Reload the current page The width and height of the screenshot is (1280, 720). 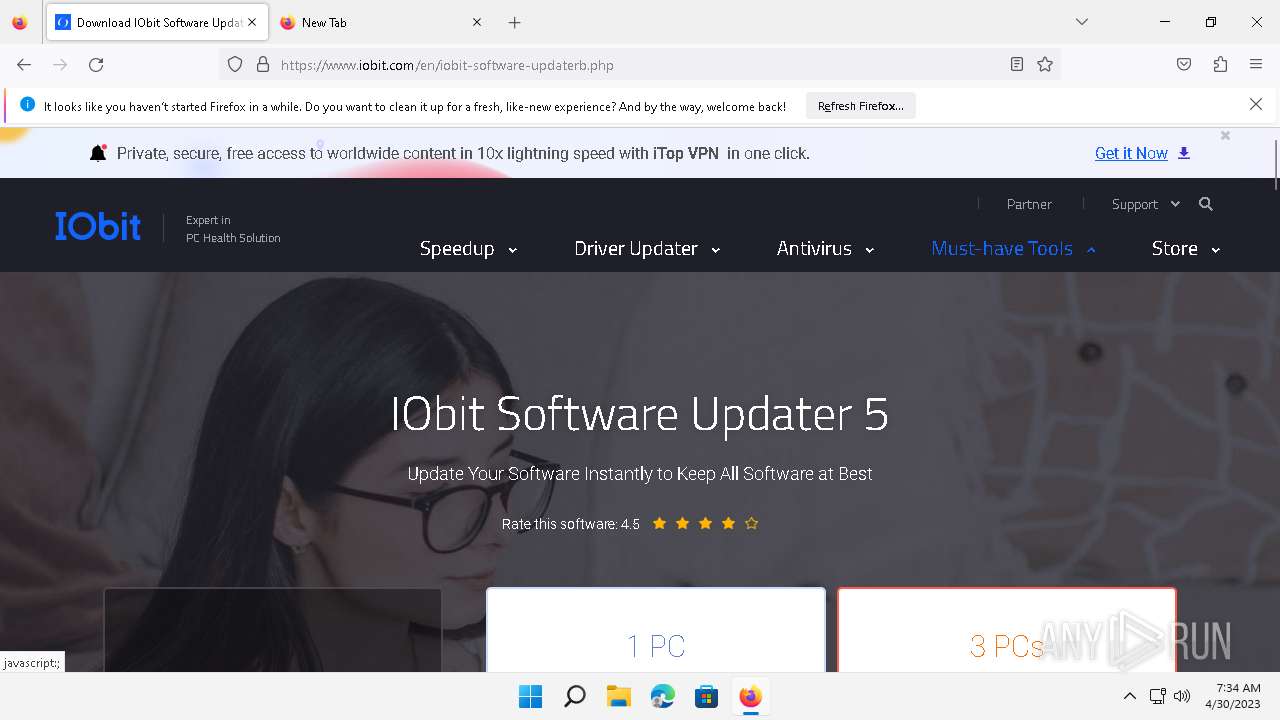[x=96, y=64]
